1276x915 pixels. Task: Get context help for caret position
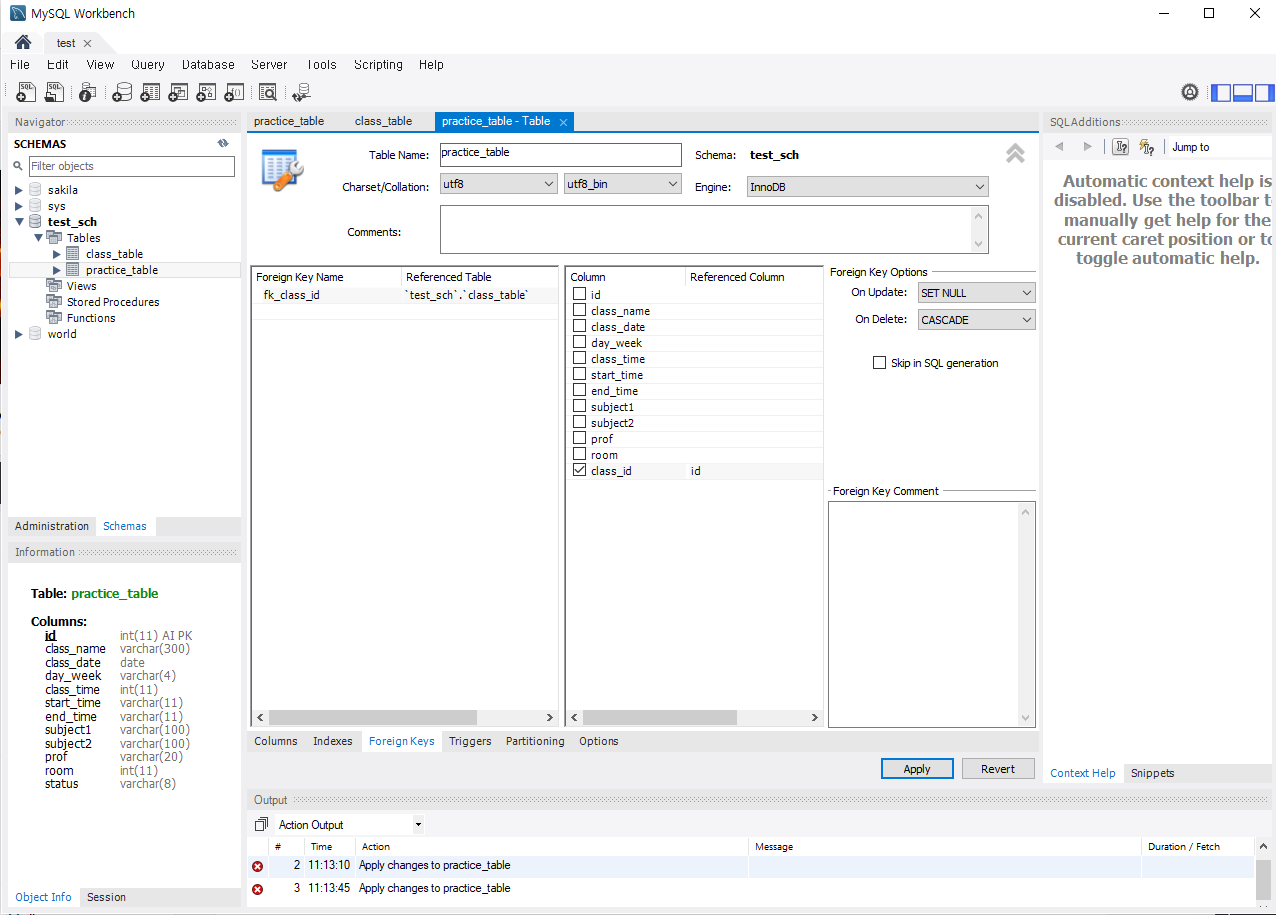point(1121,147)
